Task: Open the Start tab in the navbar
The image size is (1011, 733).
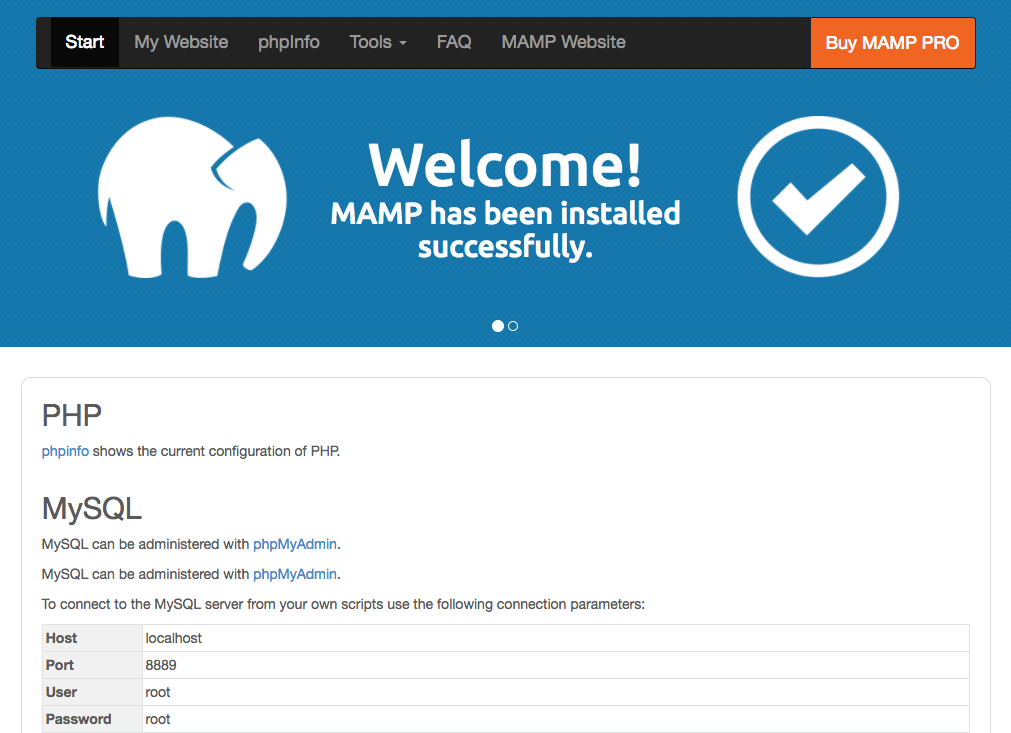Action: click(x=84, y=43)
